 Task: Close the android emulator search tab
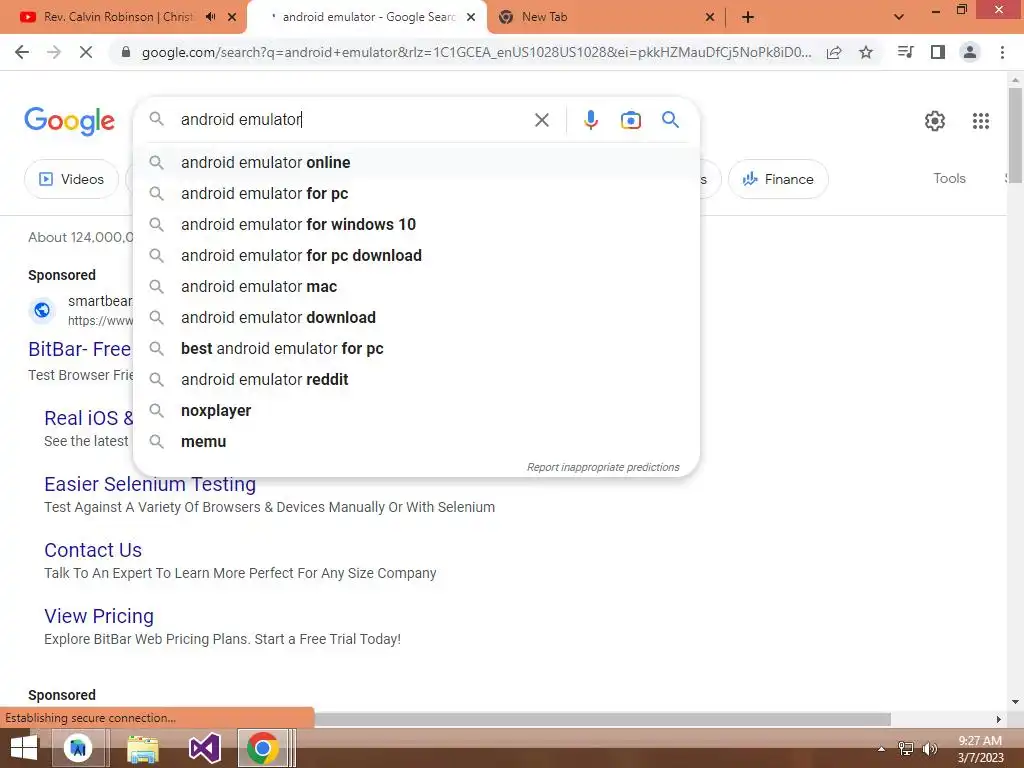pos(471,17)
